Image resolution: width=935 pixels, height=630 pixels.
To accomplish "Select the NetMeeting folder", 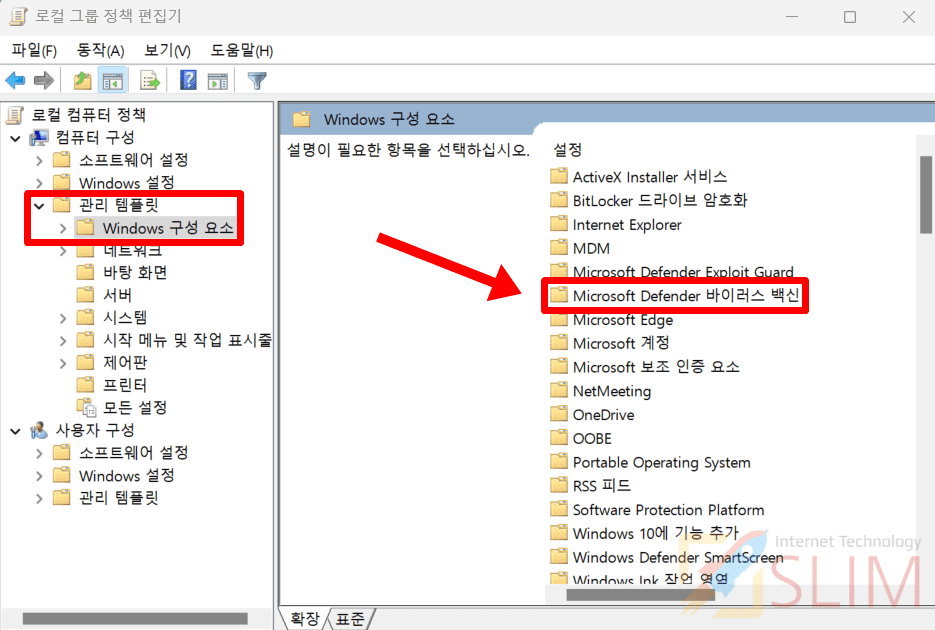I will tap(612, 391).
